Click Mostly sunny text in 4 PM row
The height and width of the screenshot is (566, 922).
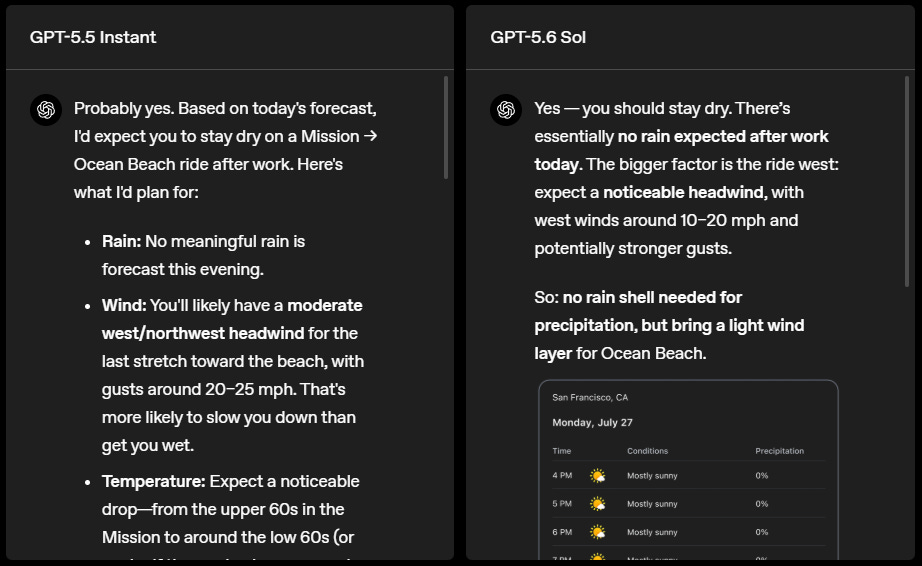tap(652, 475)
